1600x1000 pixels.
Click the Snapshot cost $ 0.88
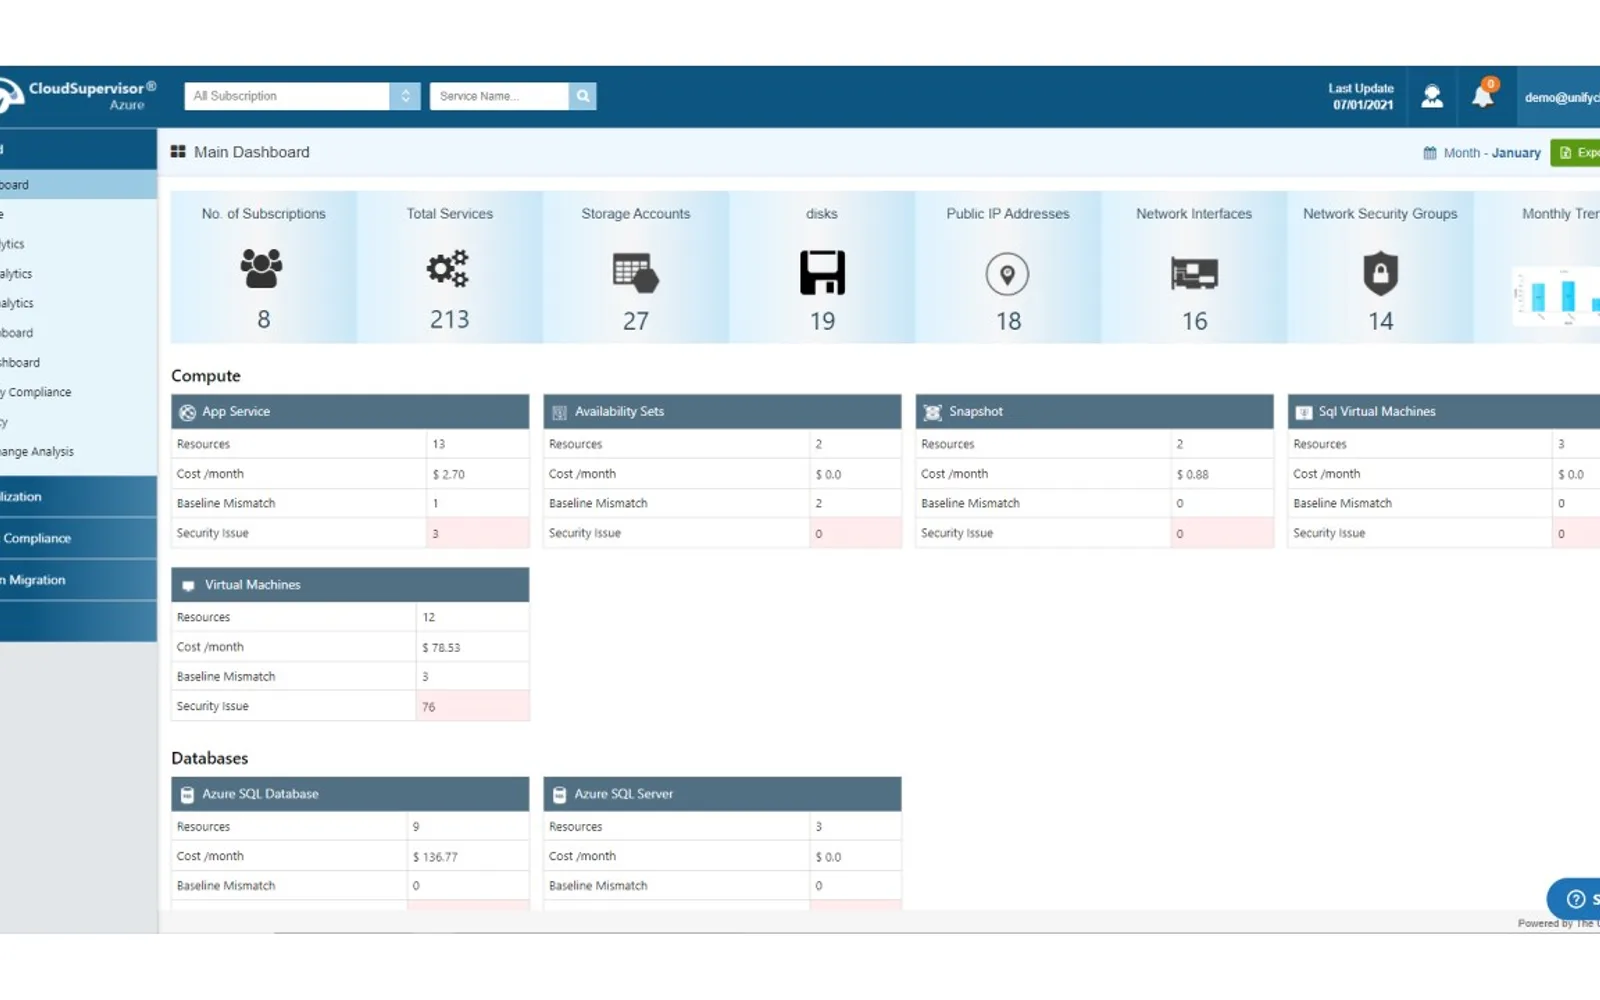(1192, 475)
